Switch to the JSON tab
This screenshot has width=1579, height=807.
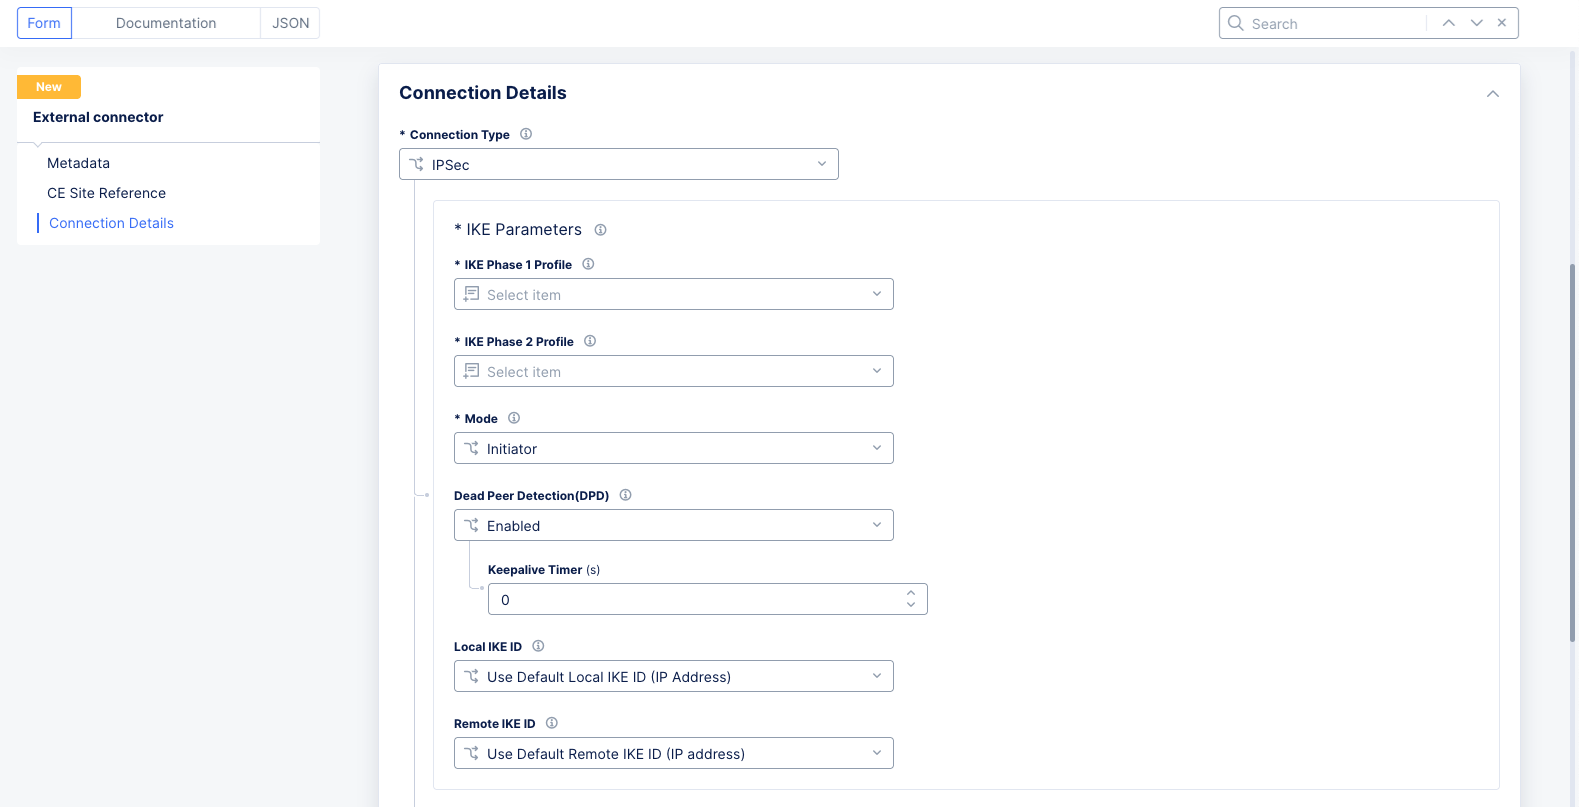(290, 23)
